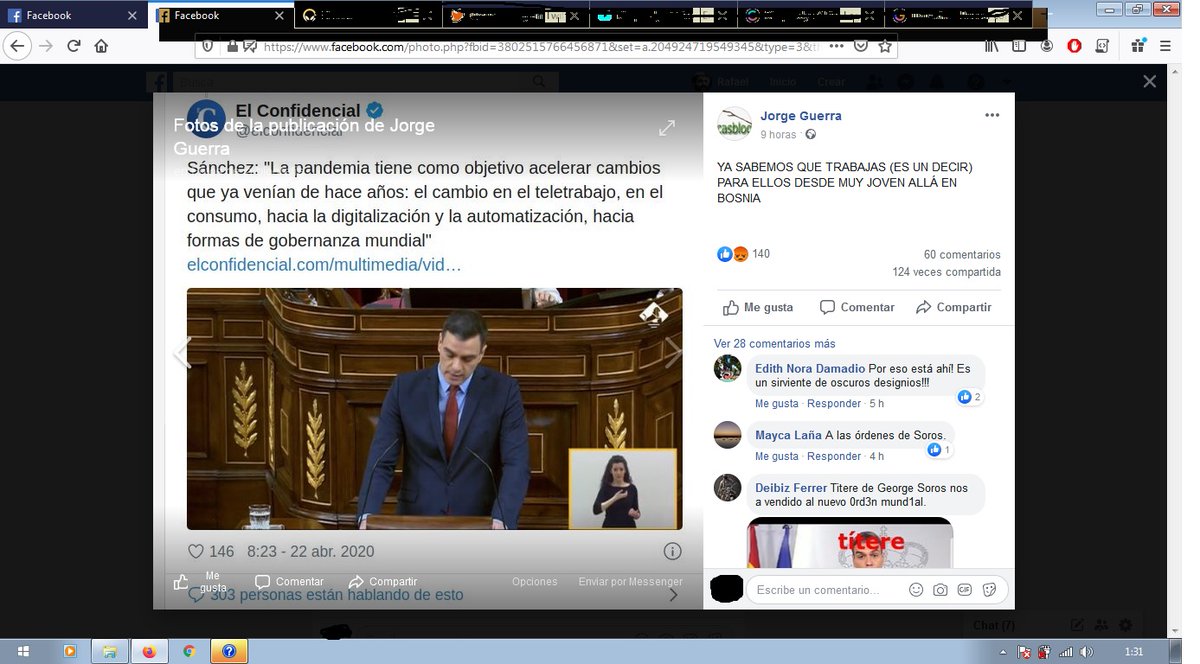The height and width of the screenshot is (664, 1200).
Task: Open the emoji picker in the comment box
Action: point(916,590)
